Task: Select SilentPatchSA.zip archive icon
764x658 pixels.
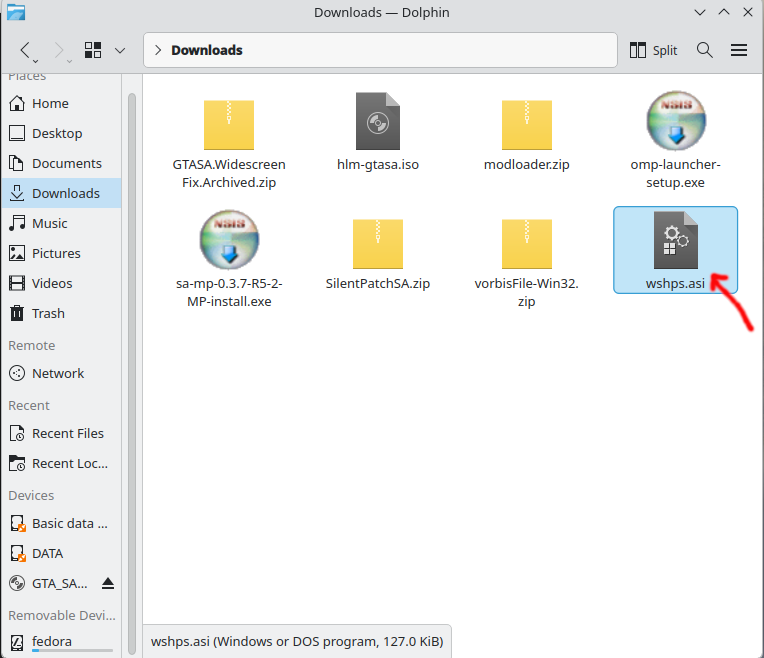Action: [378, 244]
